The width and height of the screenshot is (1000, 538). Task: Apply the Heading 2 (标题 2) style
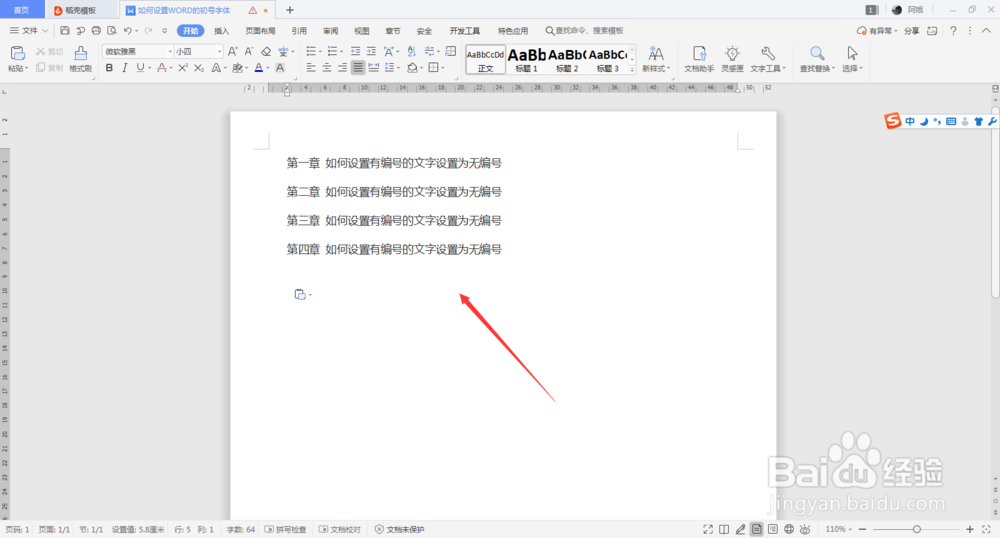[x=567, y=59]
